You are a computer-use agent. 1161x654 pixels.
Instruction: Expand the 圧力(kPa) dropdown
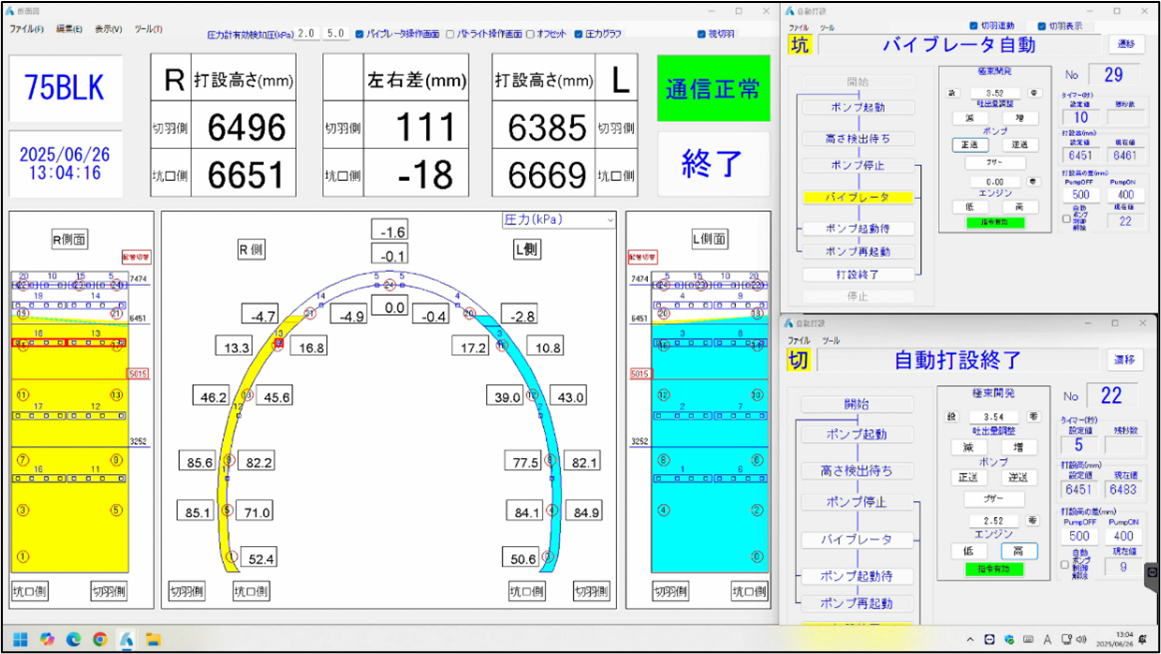pos(609,220)
